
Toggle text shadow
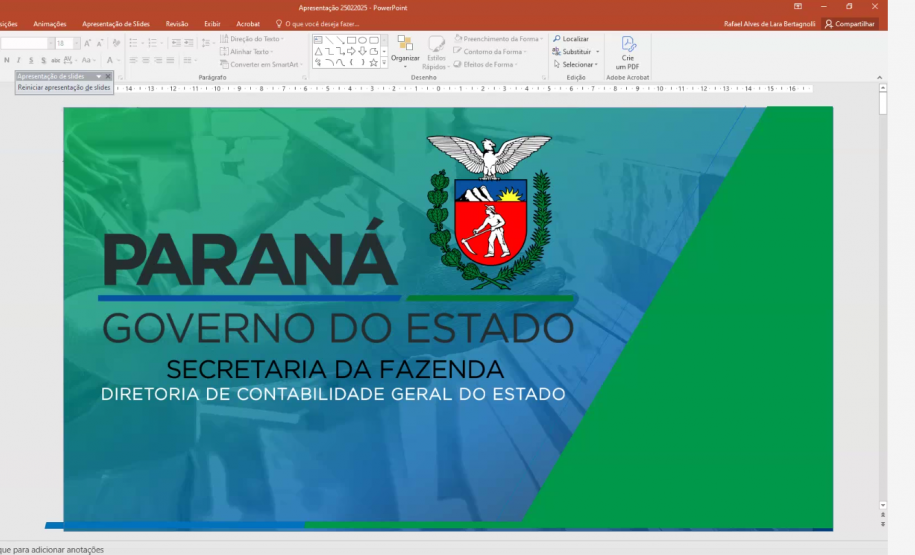pyautogui.click(x=43, y=60)
